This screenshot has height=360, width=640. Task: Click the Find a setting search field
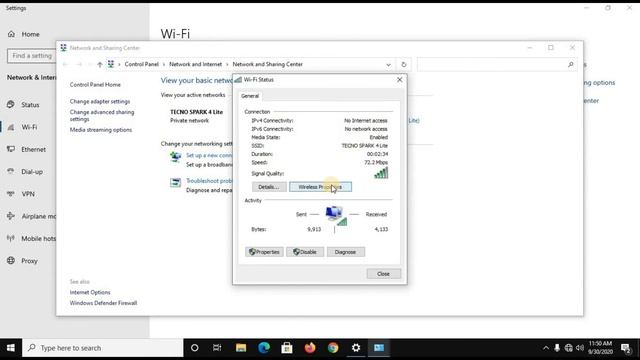(32, 56)
